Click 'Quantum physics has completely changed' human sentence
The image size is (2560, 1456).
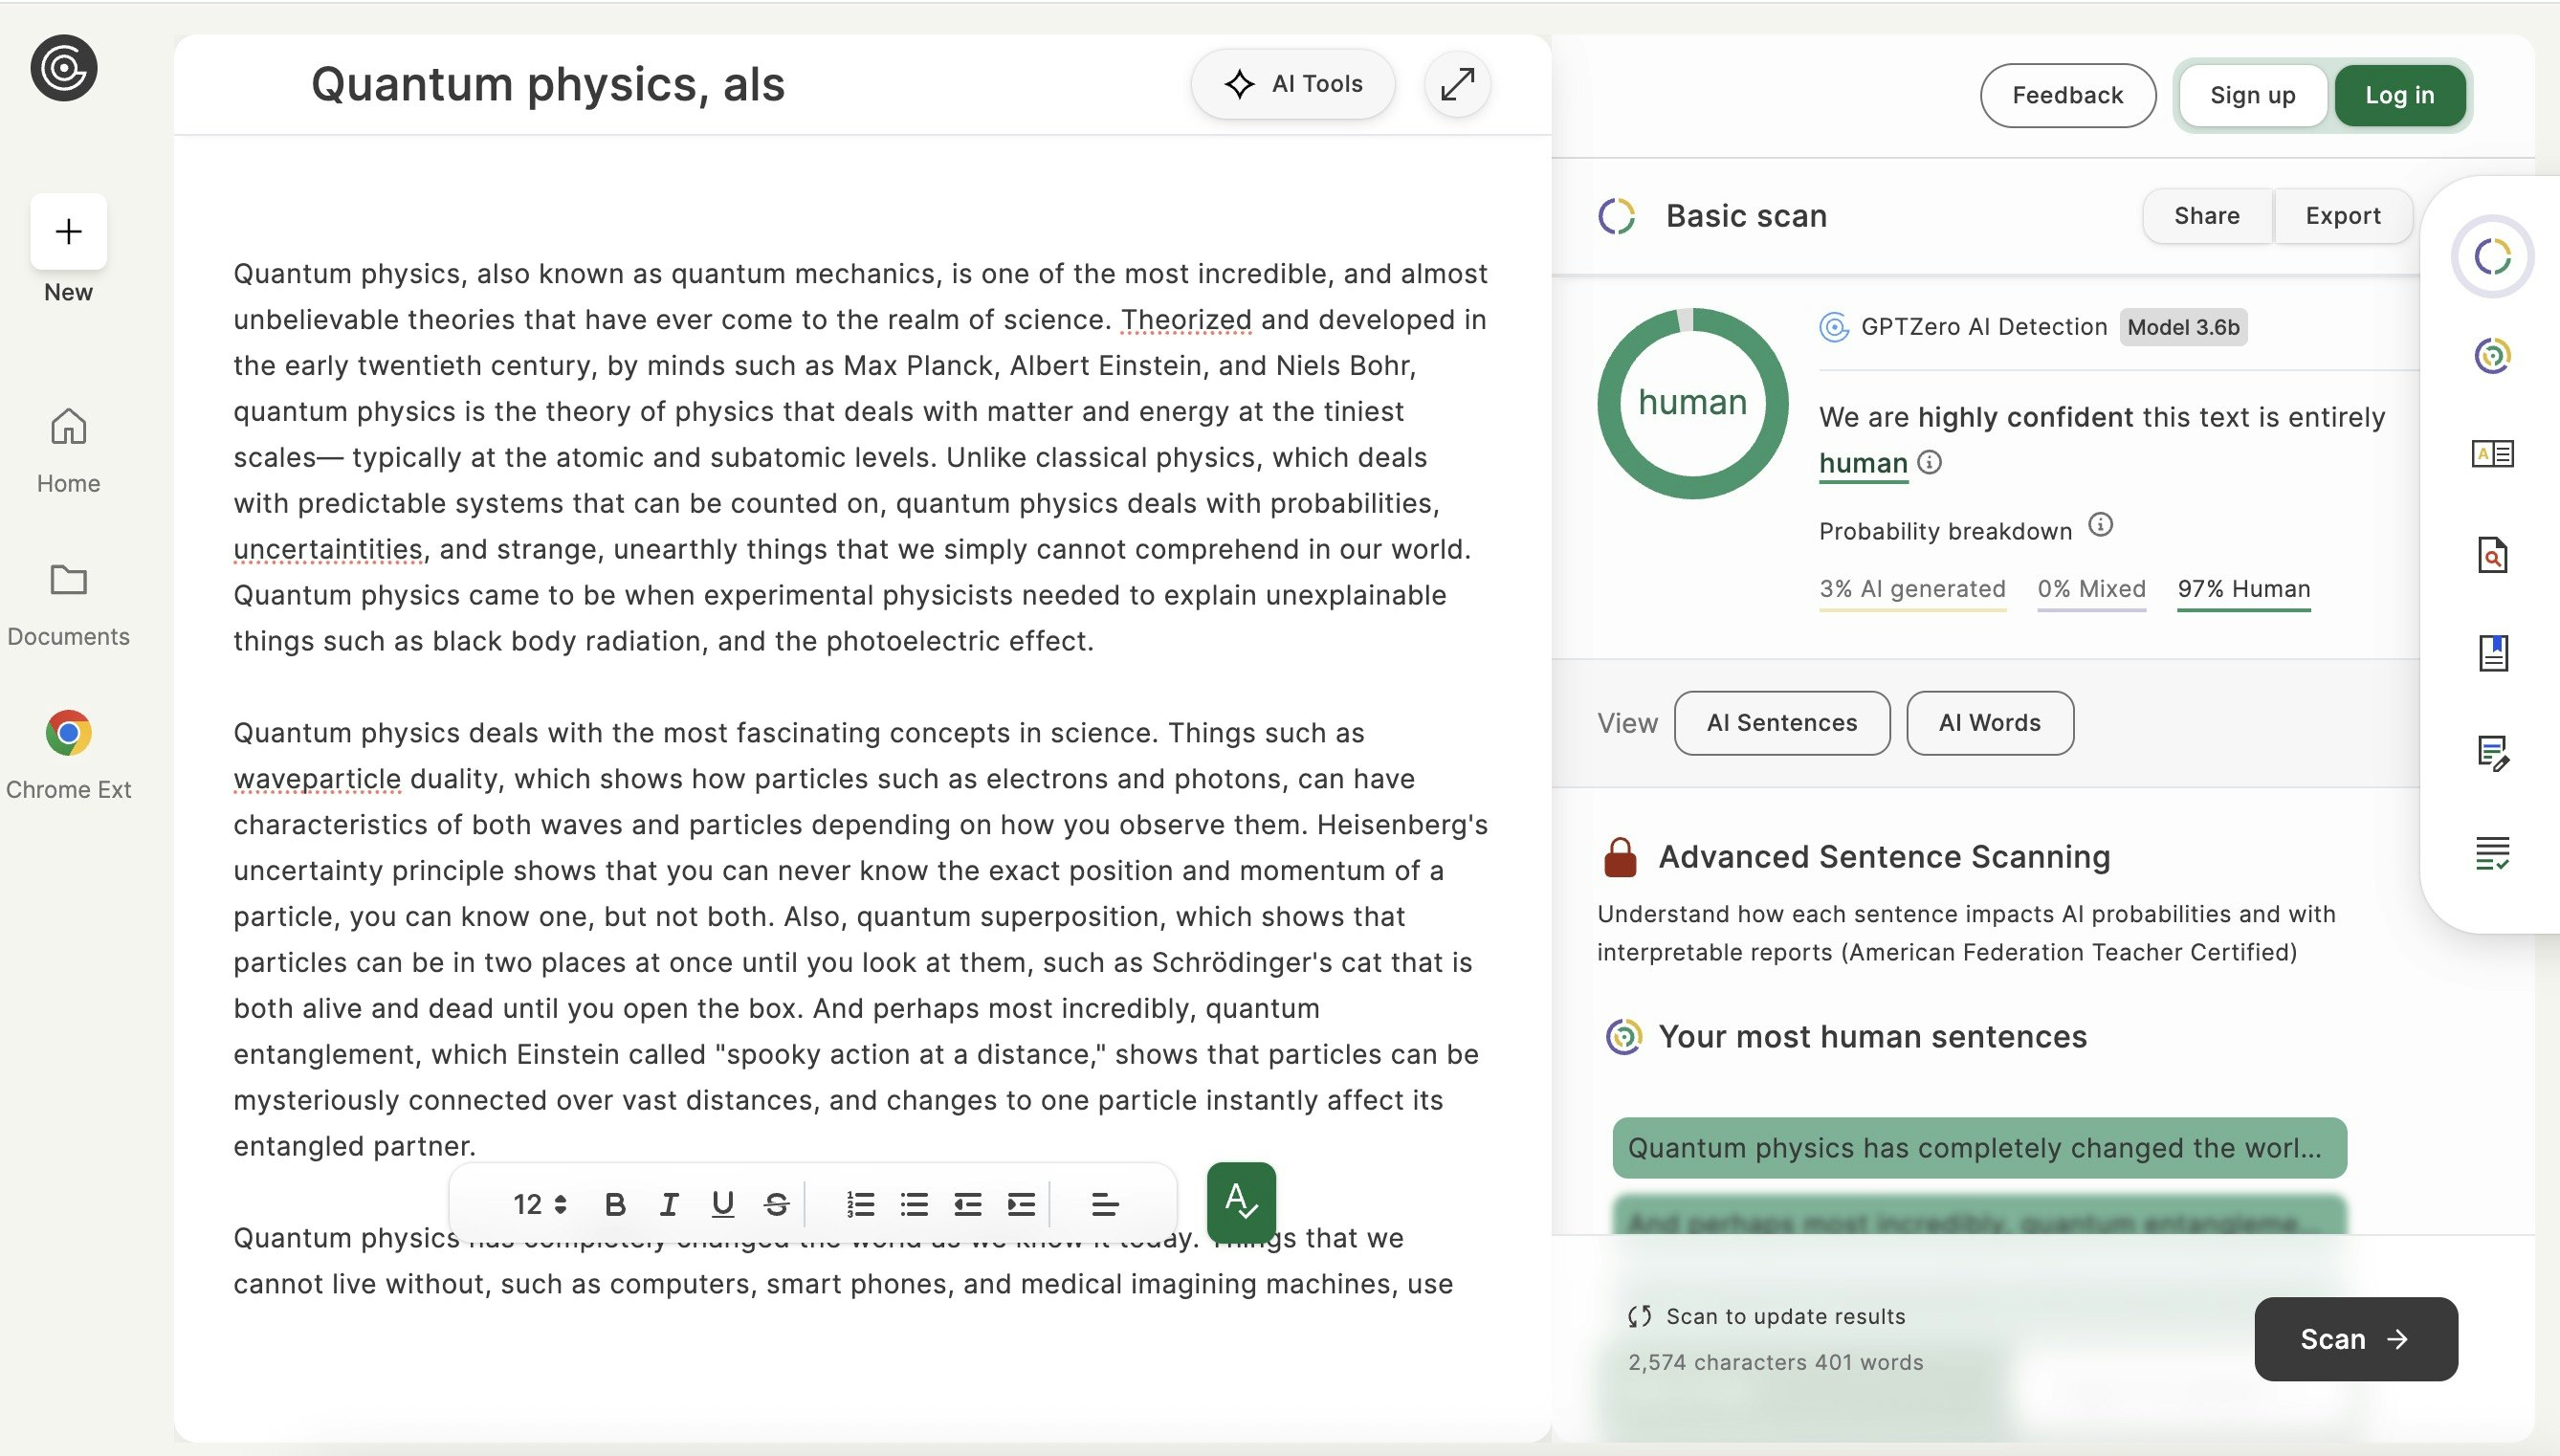point(1979,1147)
